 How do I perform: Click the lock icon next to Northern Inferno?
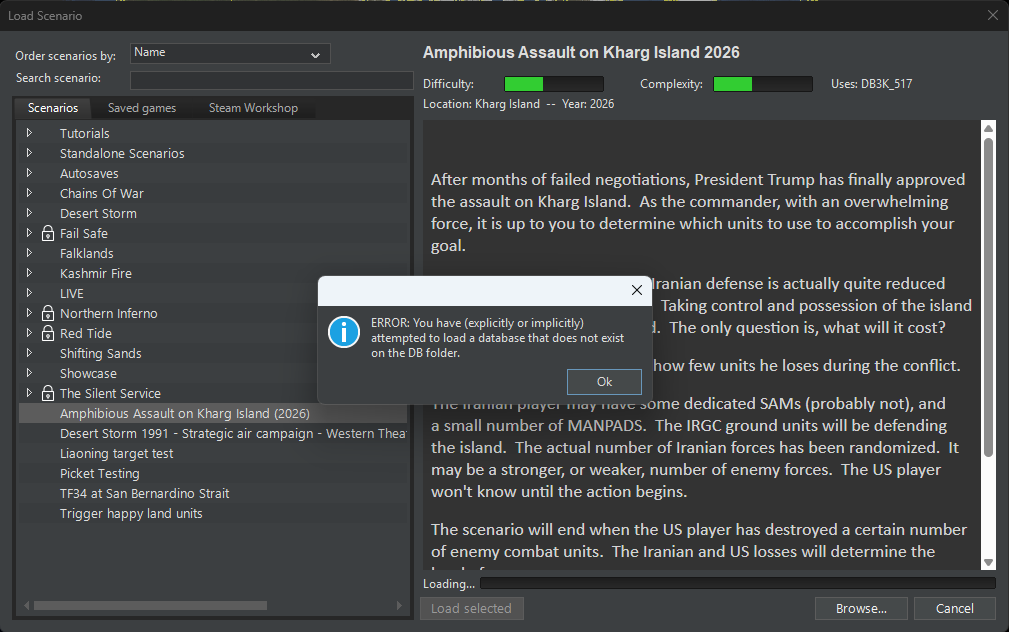point(48,313)
